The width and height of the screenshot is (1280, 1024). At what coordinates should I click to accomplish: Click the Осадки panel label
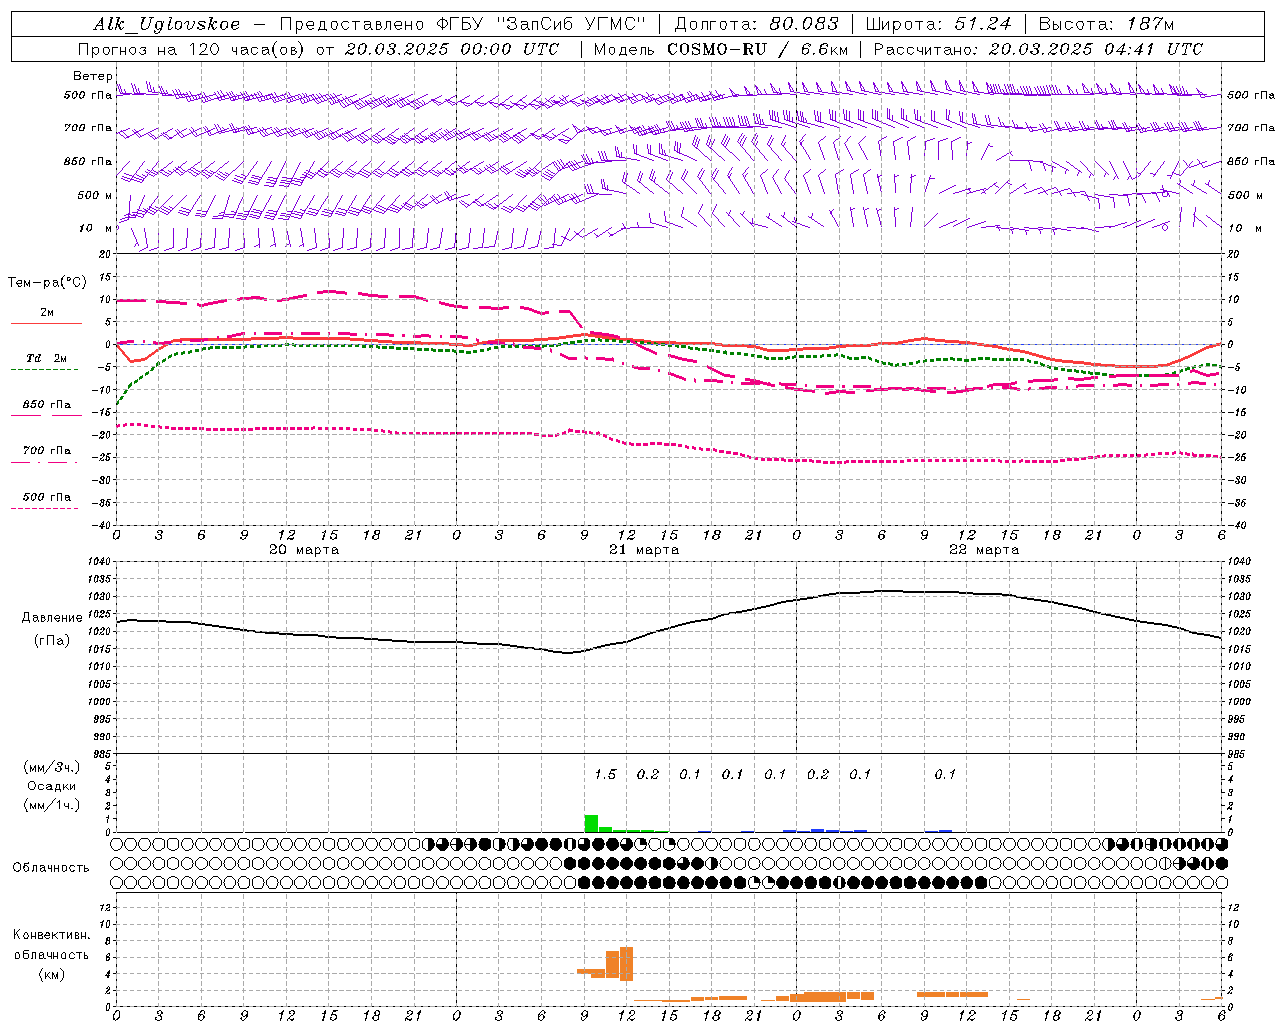52,786
